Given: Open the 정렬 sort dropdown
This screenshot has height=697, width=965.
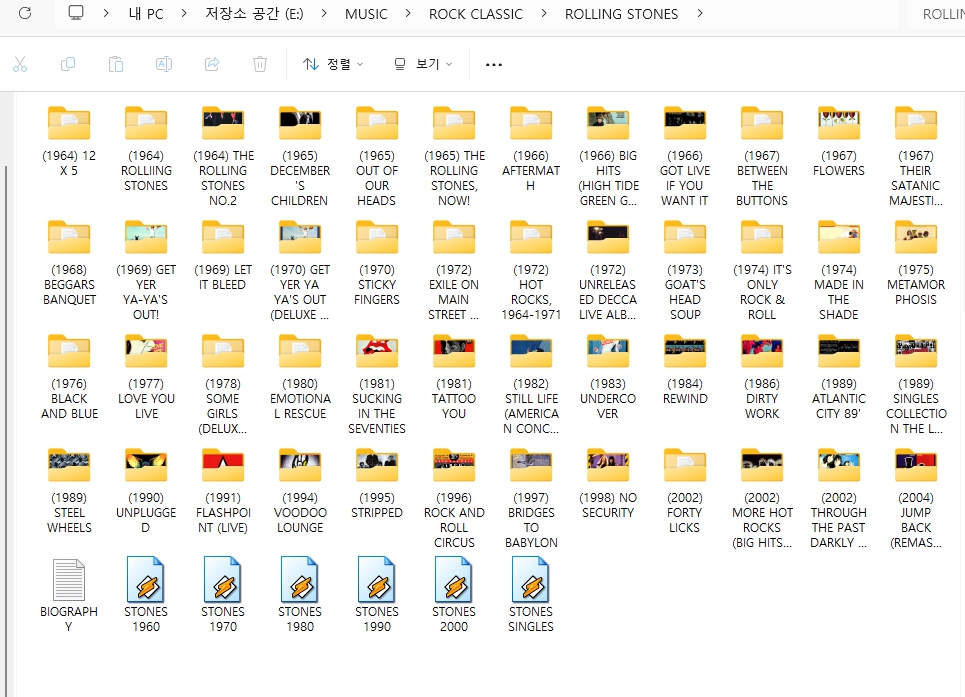Looking at the screenshot, I should (x=333, y=64).
